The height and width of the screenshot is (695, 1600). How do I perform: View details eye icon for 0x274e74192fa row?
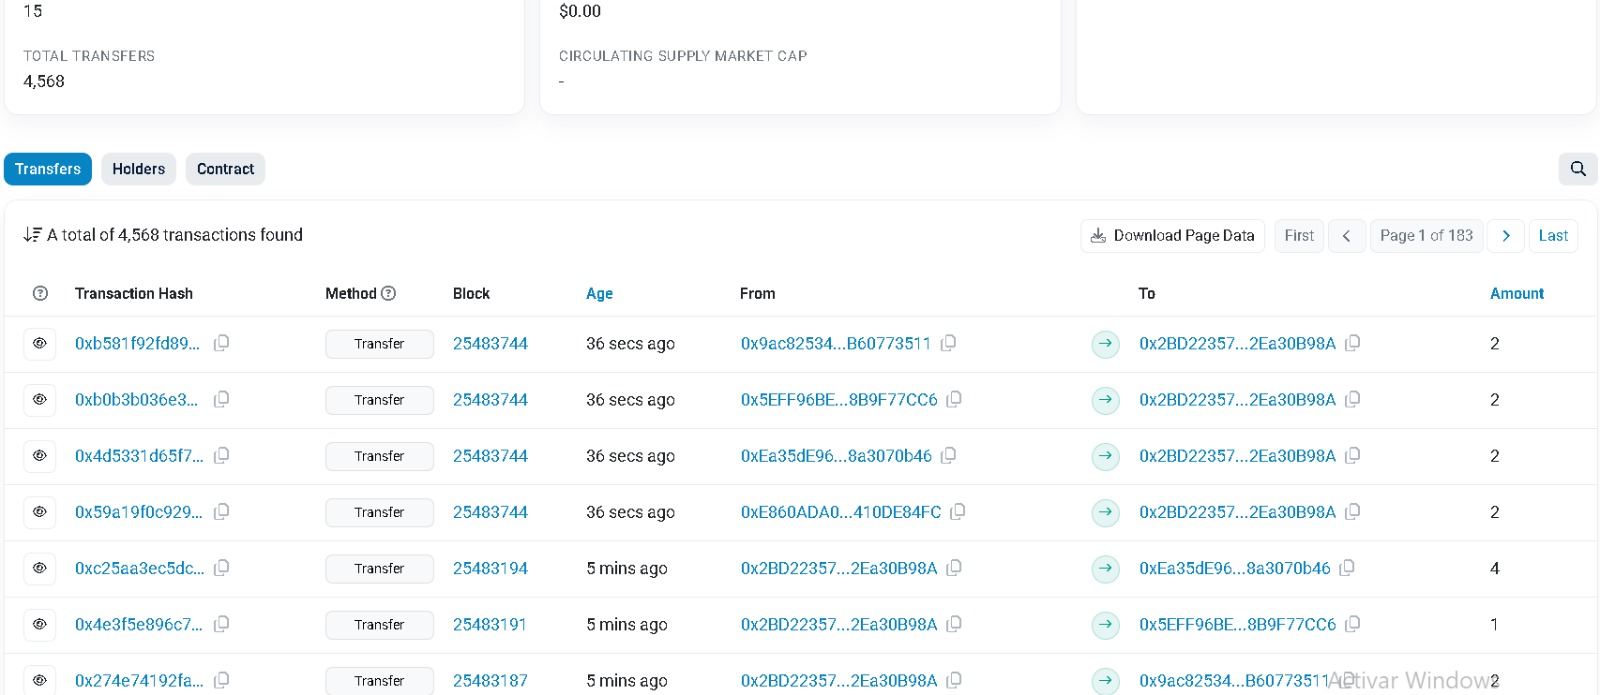(40, 680)
